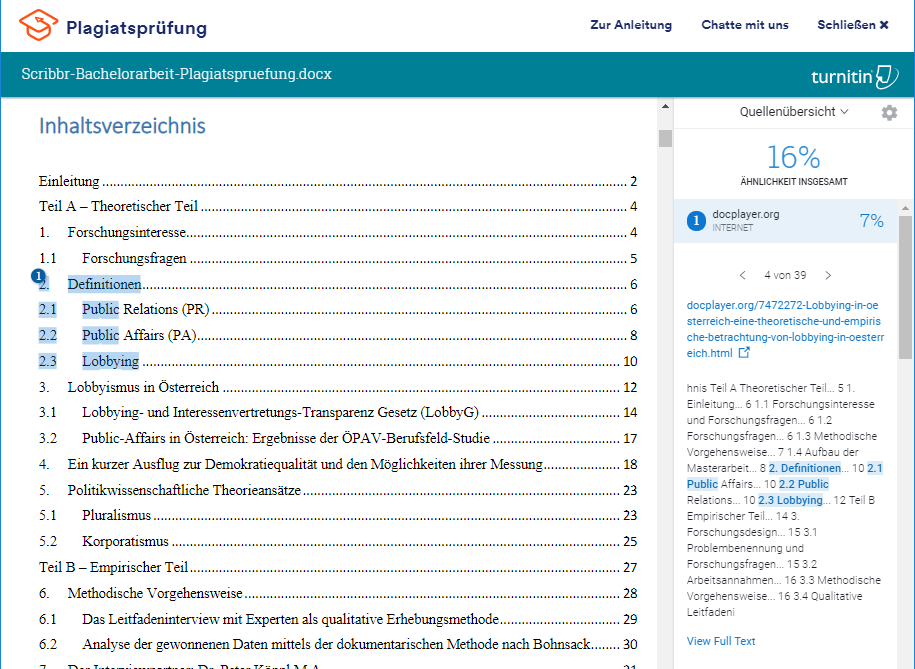Open Chatte mit uns chat link

pyautogui.click(x=745, y=25)
